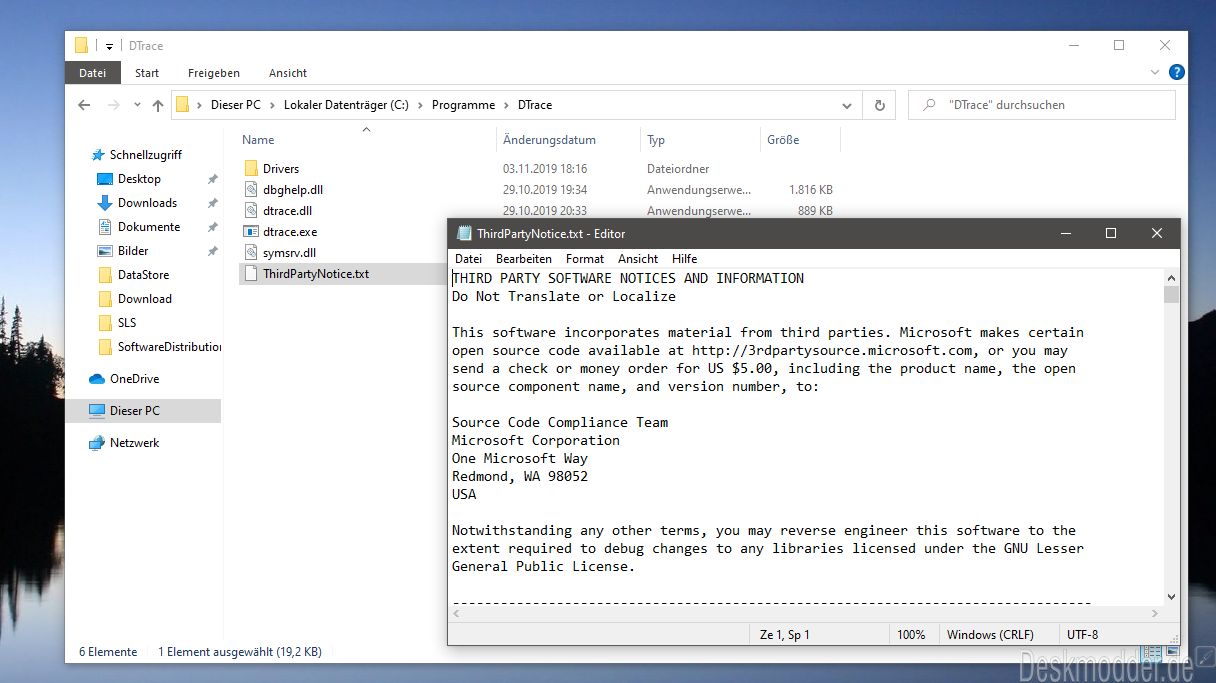Open Bilder in the navigation pane
This screenshot has width=1216, height=683.
pyautogui.click(x=133, y=251)
